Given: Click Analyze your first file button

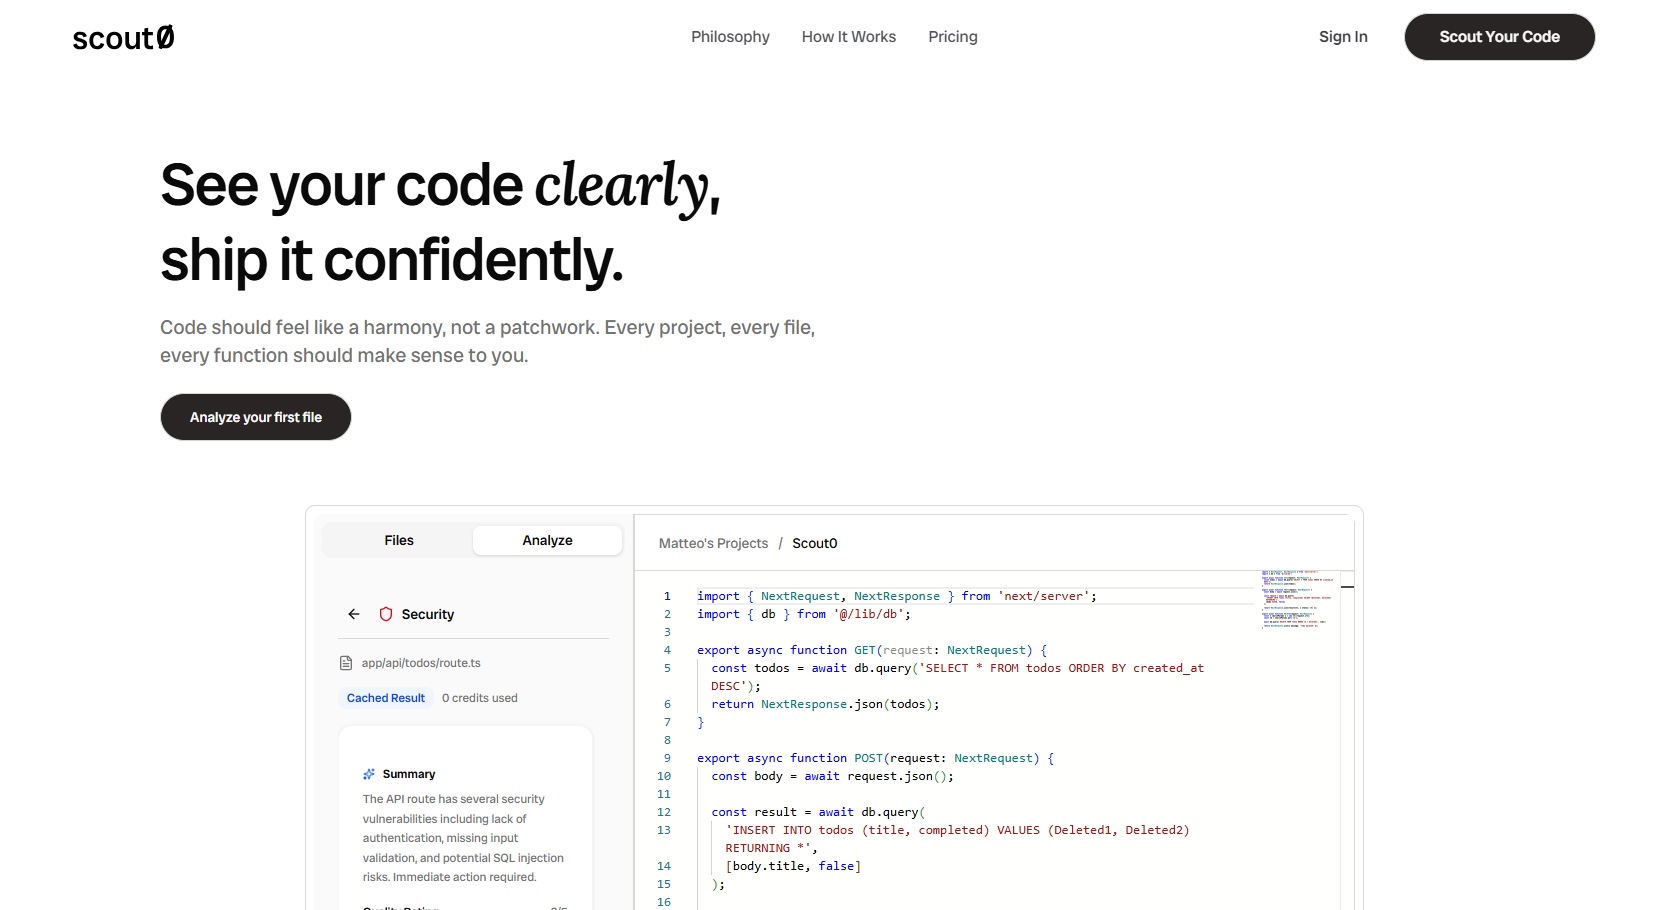Looking at the screenshot, I should [x=256, y=417].
